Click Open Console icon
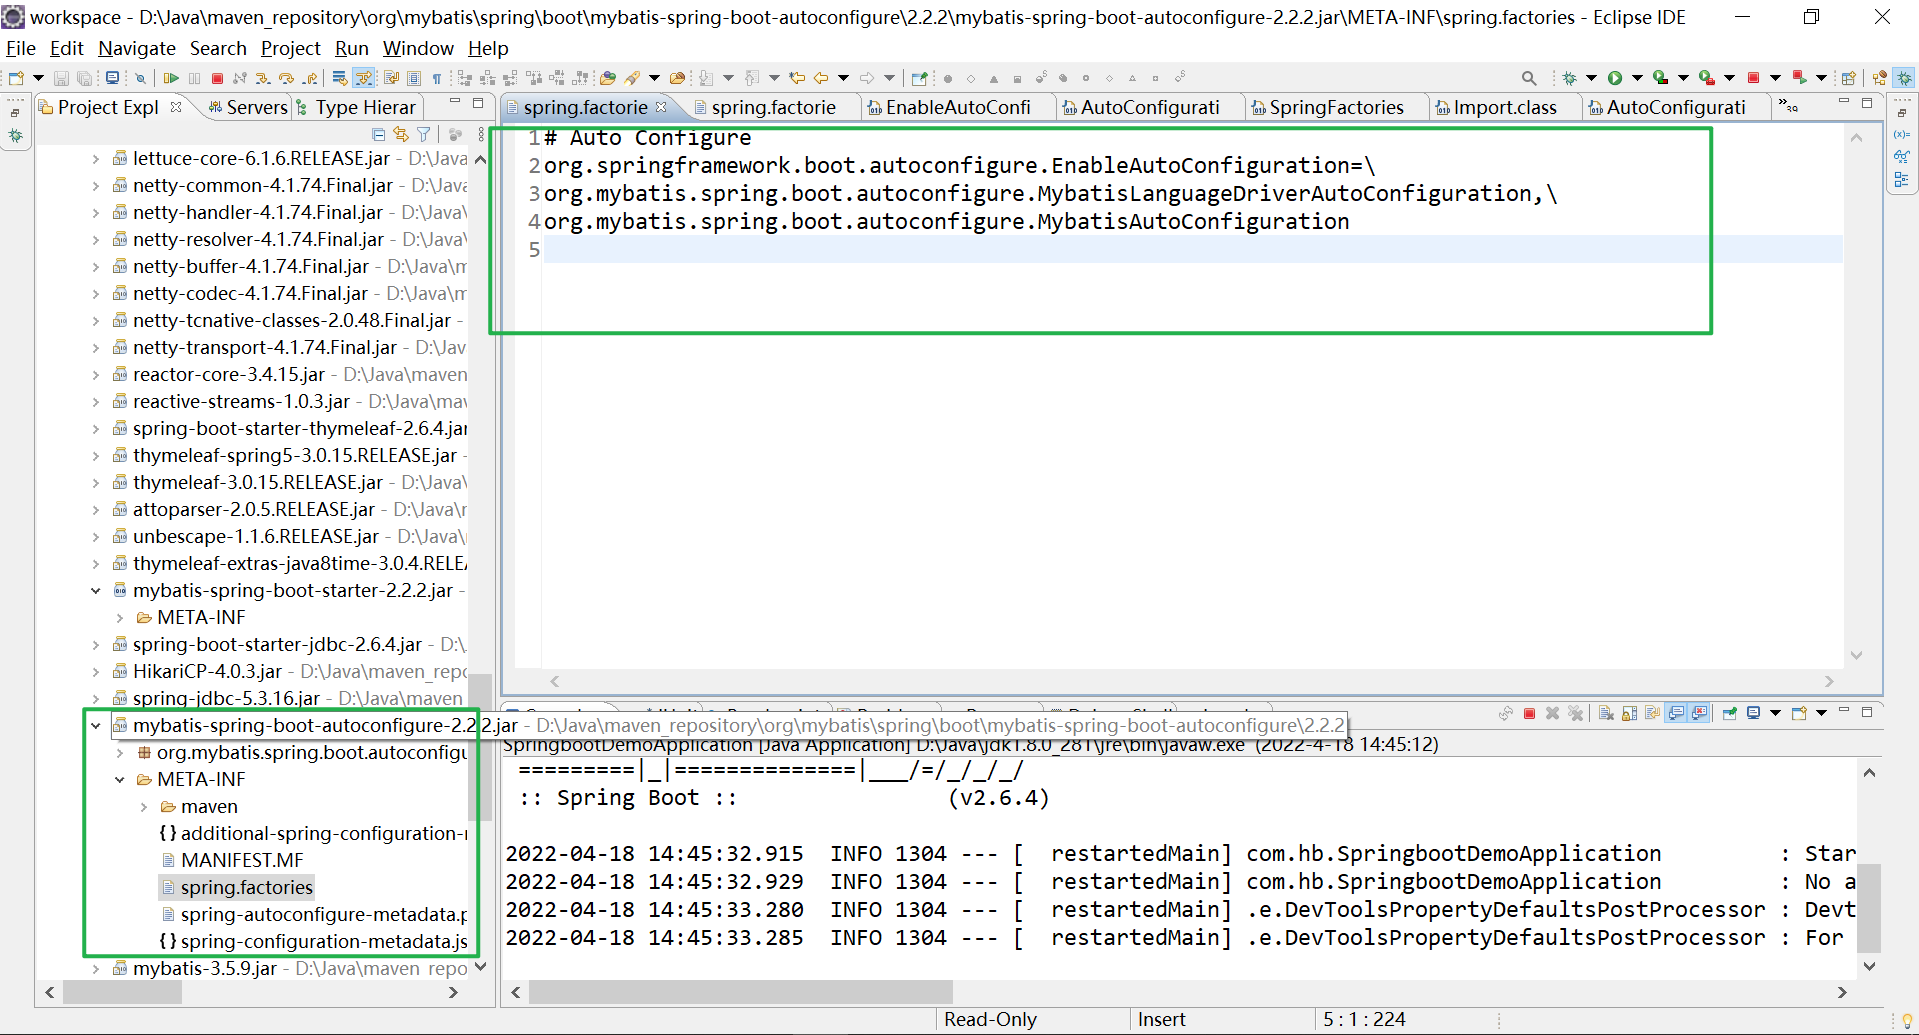 point(1799,713)
